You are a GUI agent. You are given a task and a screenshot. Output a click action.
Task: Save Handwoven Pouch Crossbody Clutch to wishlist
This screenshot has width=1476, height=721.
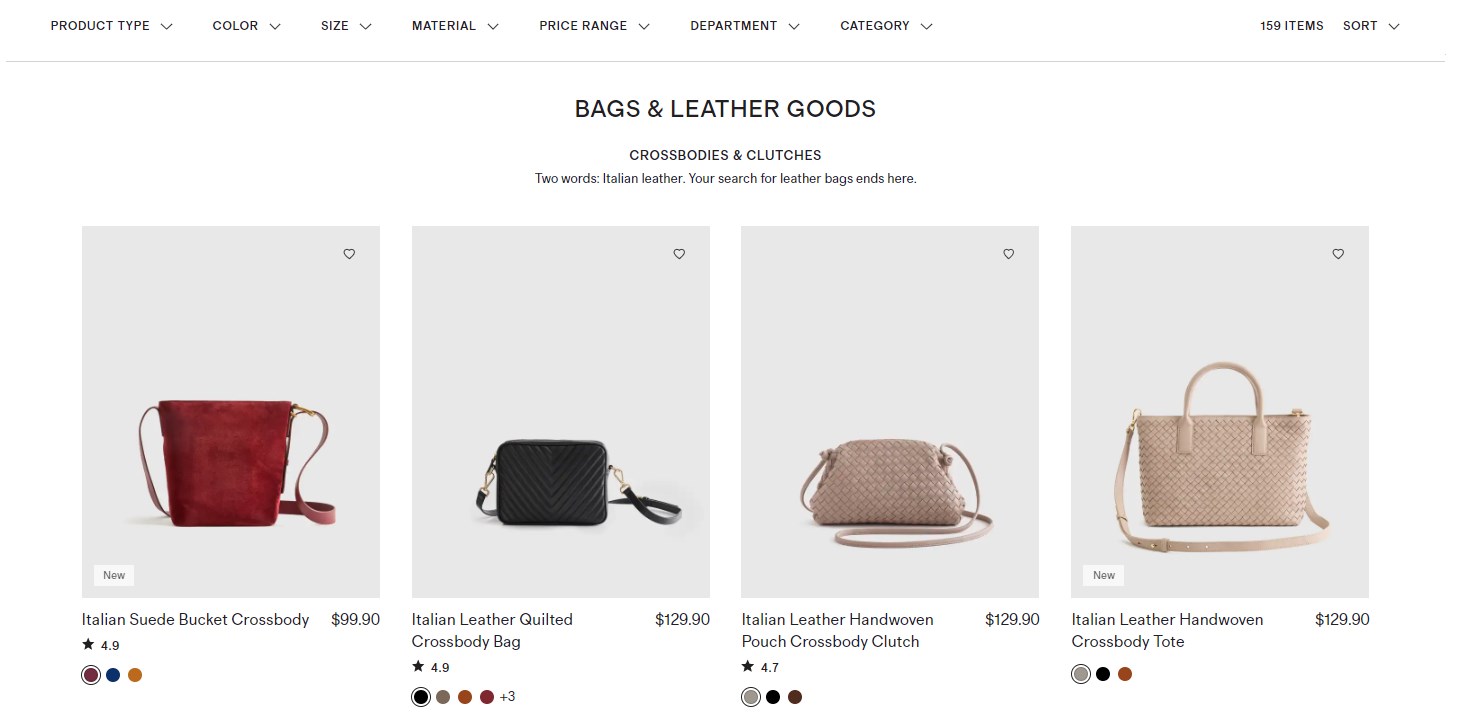[x=1008, y=254]
